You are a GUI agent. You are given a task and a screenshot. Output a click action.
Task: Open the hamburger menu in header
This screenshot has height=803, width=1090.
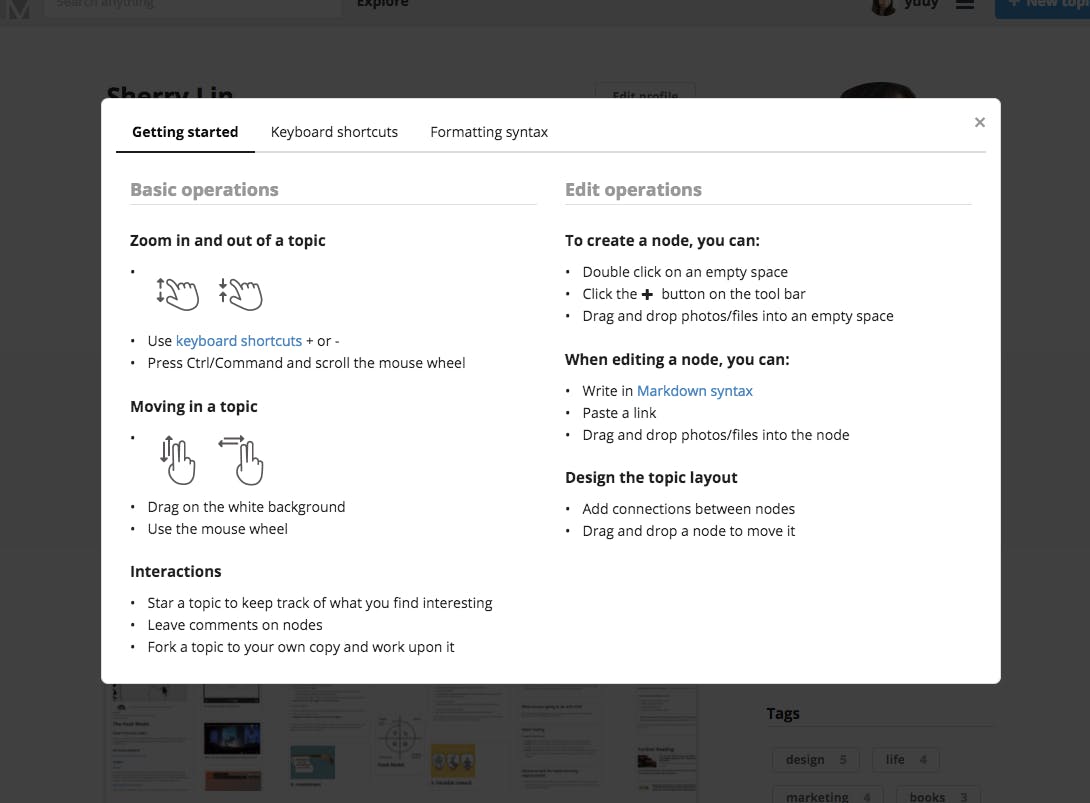[x=964, y=4]
